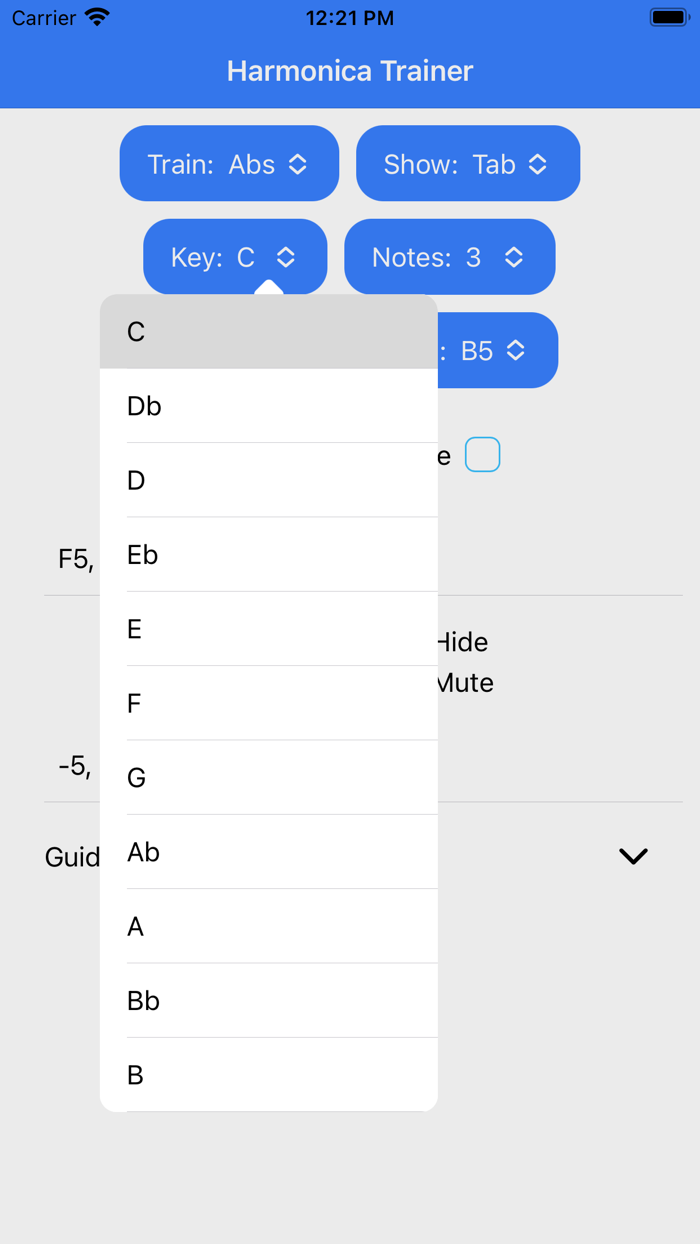The image size is (700, 1244).
Task: Click the up-down arrows next to B5
Action: 516,351
